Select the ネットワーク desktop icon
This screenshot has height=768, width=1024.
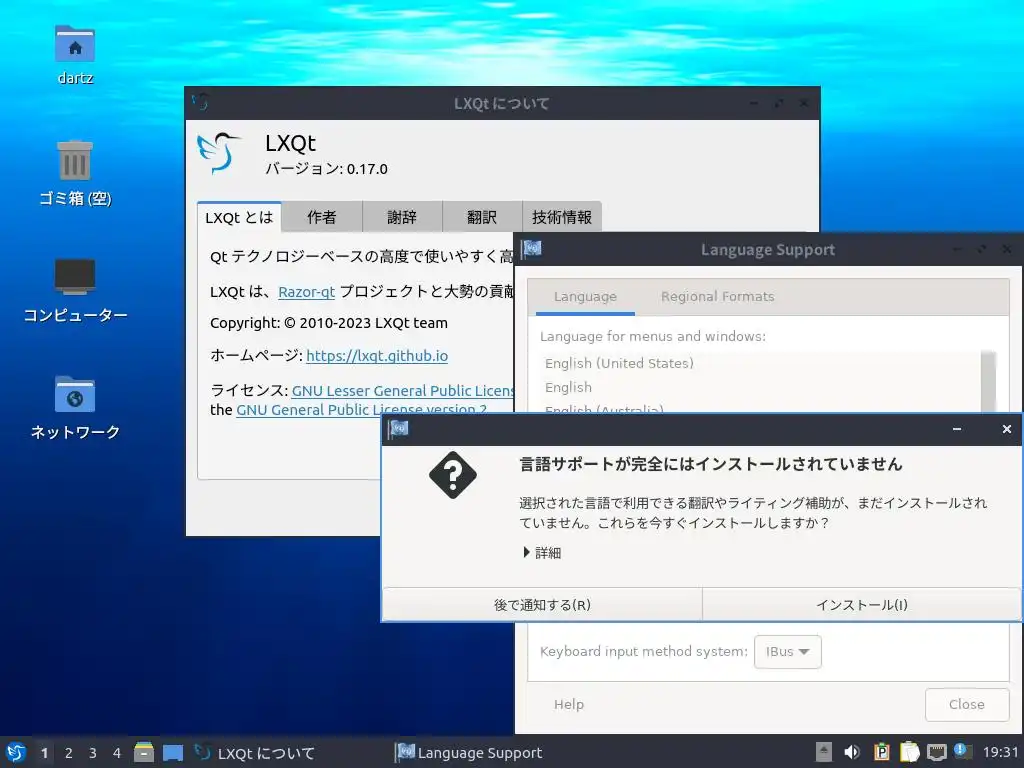point(75,408)
